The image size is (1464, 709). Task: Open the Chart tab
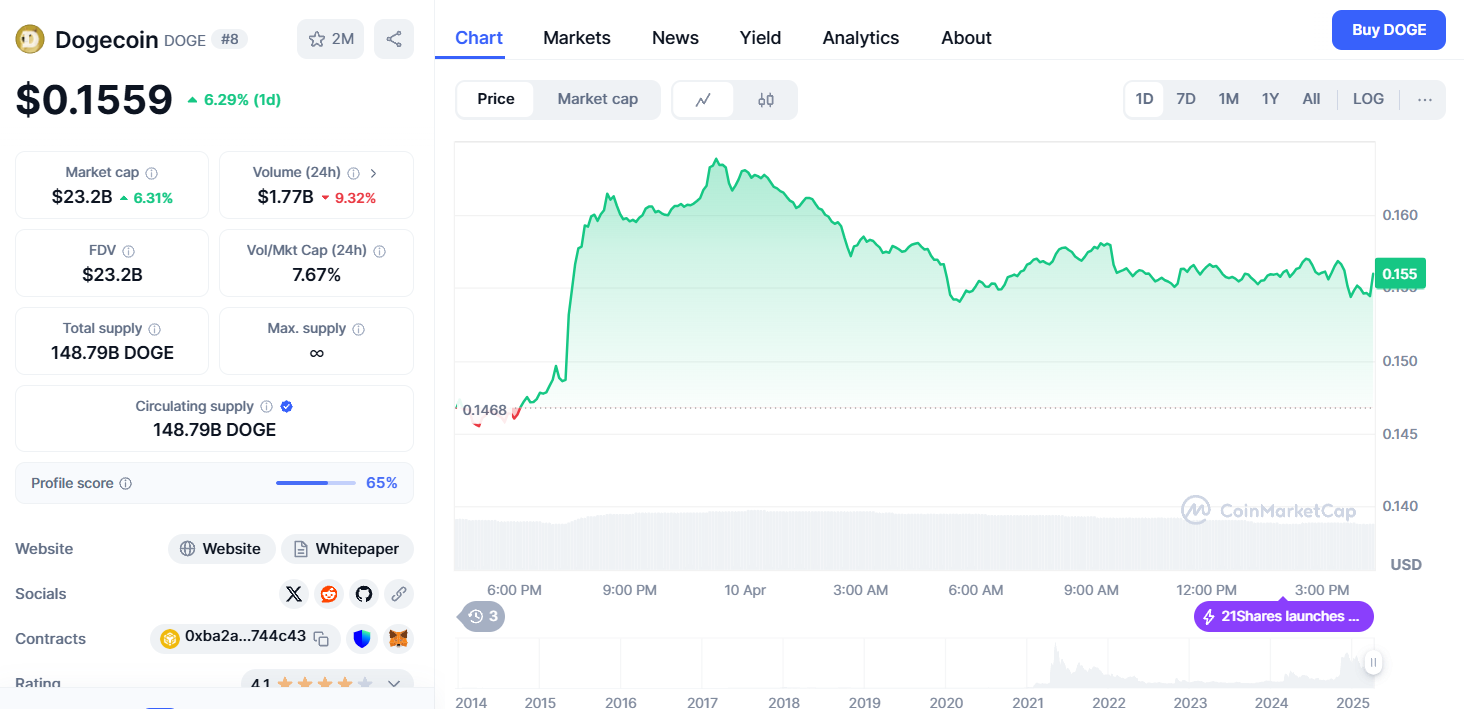(479, 38)
